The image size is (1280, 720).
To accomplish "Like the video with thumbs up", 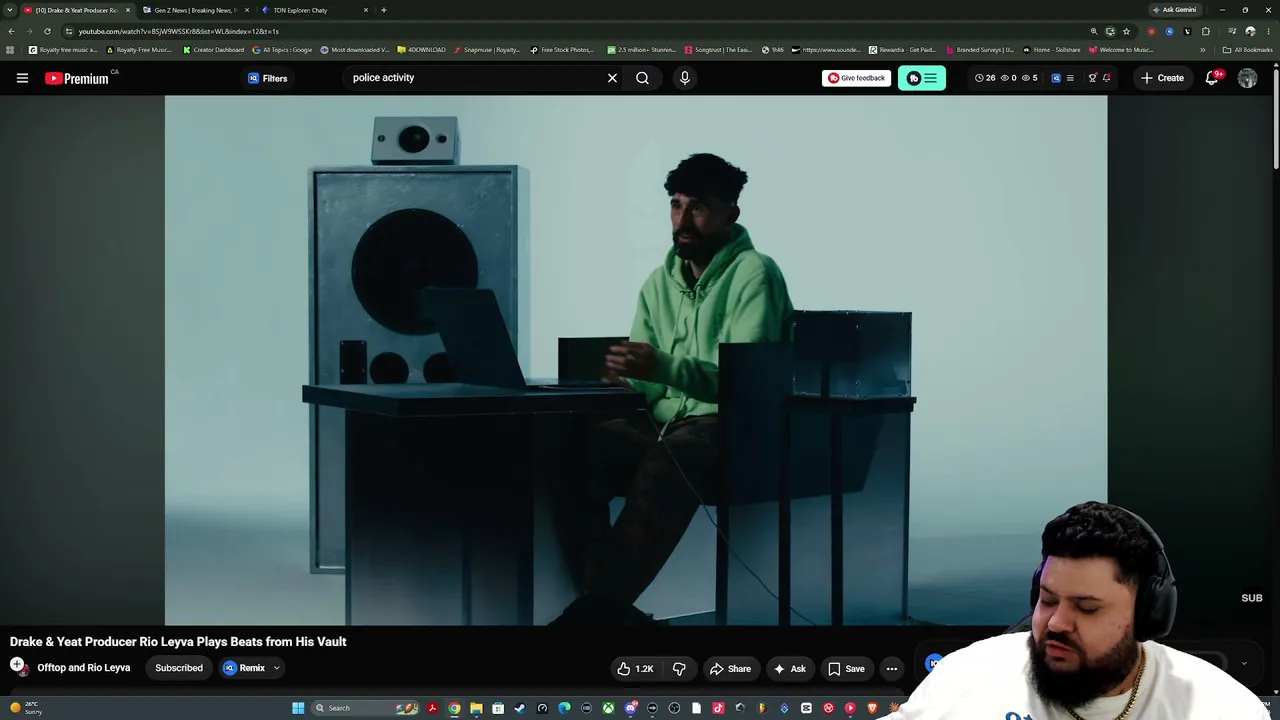I will tap(635, 669).
